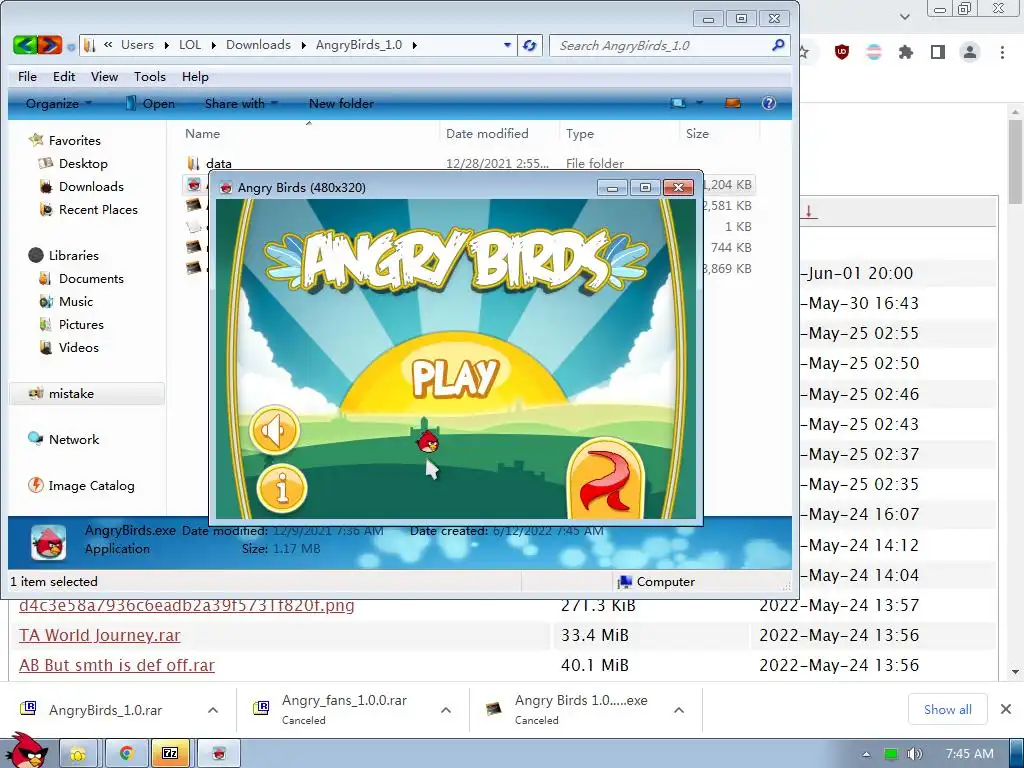Screen dimensions: 1024x768
Task: Refresh the Explorer folder view
Action: 530,45
